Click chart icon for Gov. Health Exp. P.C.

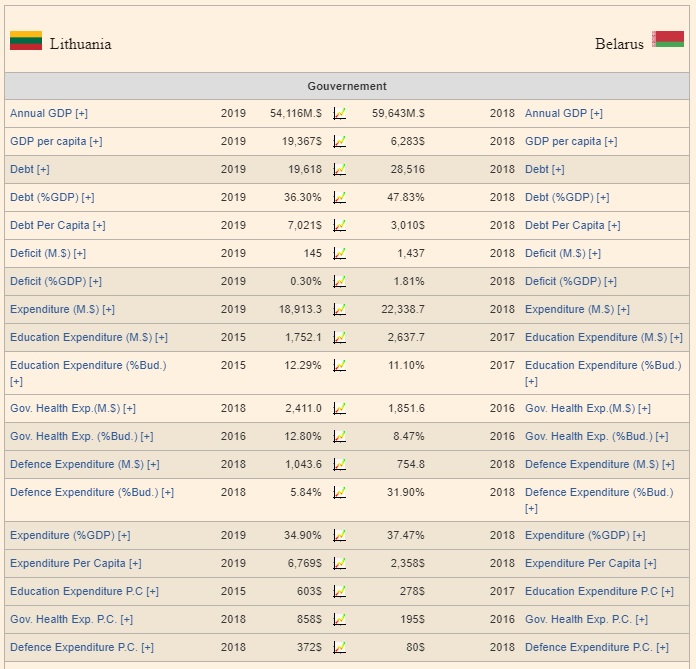coord(340,619)
